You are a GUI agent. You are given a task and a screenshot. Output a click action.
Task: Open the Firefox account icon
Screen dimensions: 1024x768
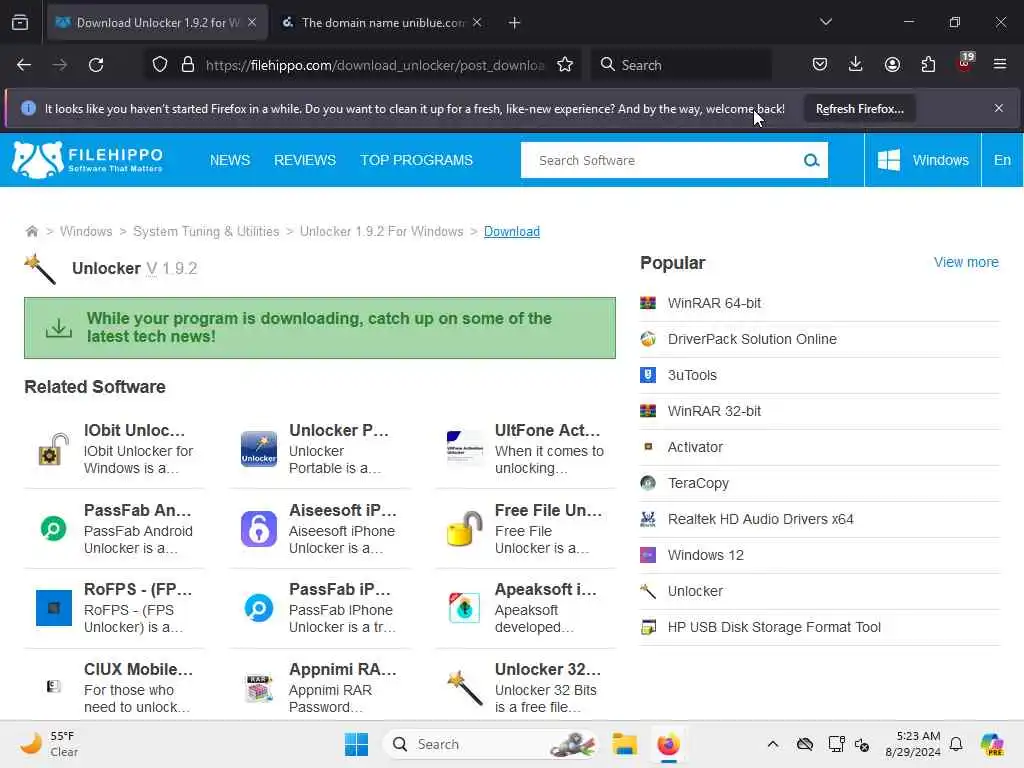tap(892, 64)
